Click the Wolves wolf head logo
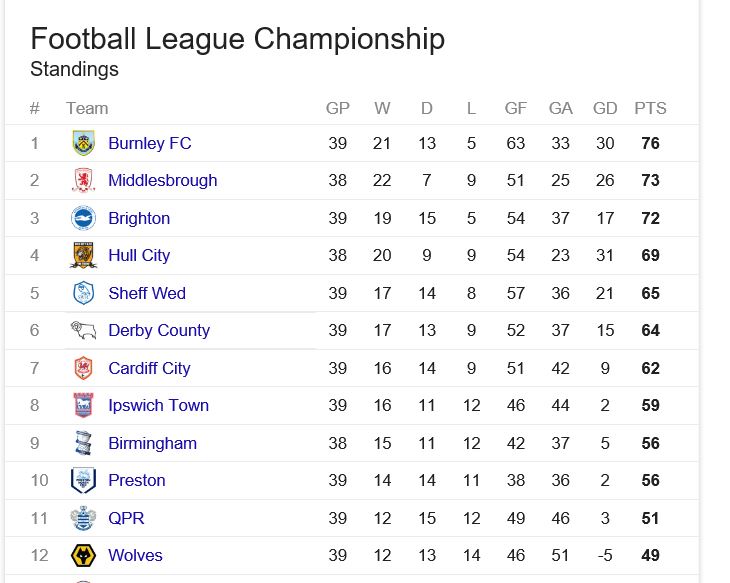The width and height of the screenshot is (730, 583). point(84,555)
